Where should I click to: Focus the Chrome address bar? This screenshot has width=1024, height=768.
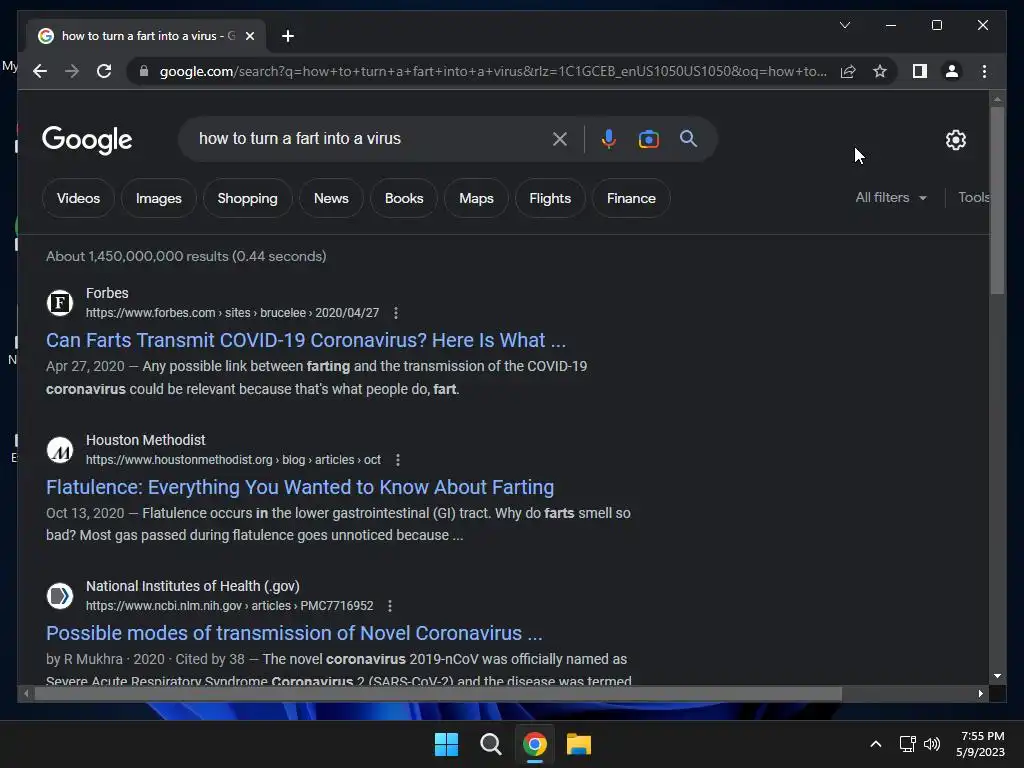click(x=493, y=71)
